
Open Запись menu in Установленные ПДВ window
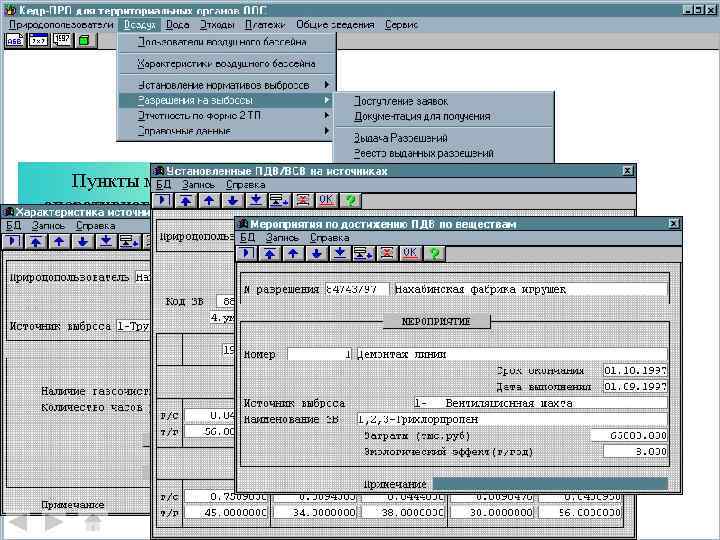point(198,185)
